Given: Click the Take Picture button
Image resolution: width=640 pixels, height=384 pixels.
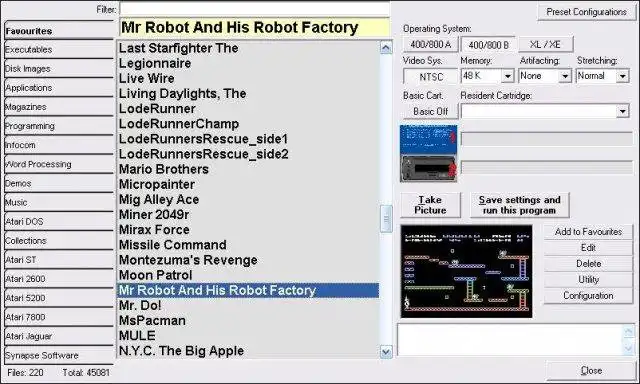Looking at the screenshot, I should pyautogui.click(x=430, y=205).
